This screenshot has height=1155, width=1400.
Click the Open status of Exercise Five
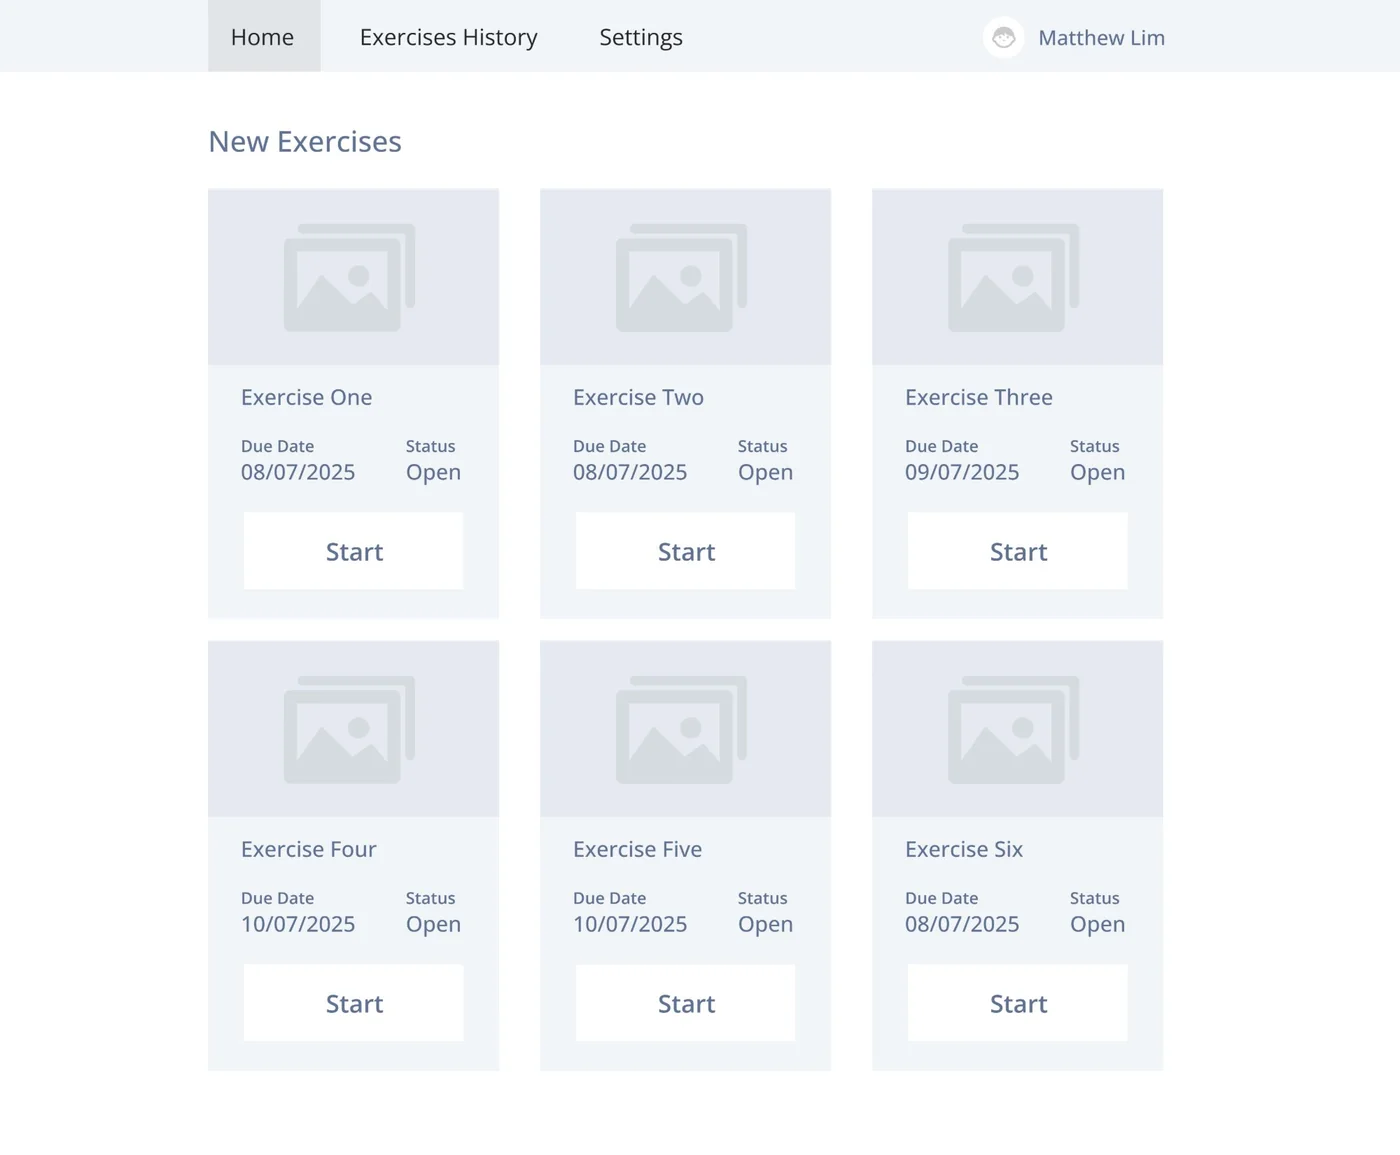pos(765,925)
